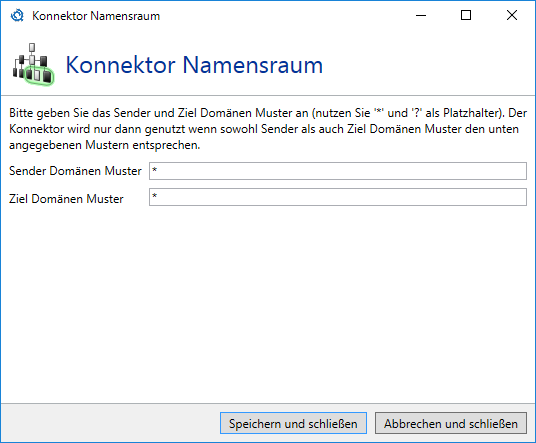This screenshot has height=443, width=536.
Task: Place cursor after asterisk in Ziel field
Action: coord(158,197)
